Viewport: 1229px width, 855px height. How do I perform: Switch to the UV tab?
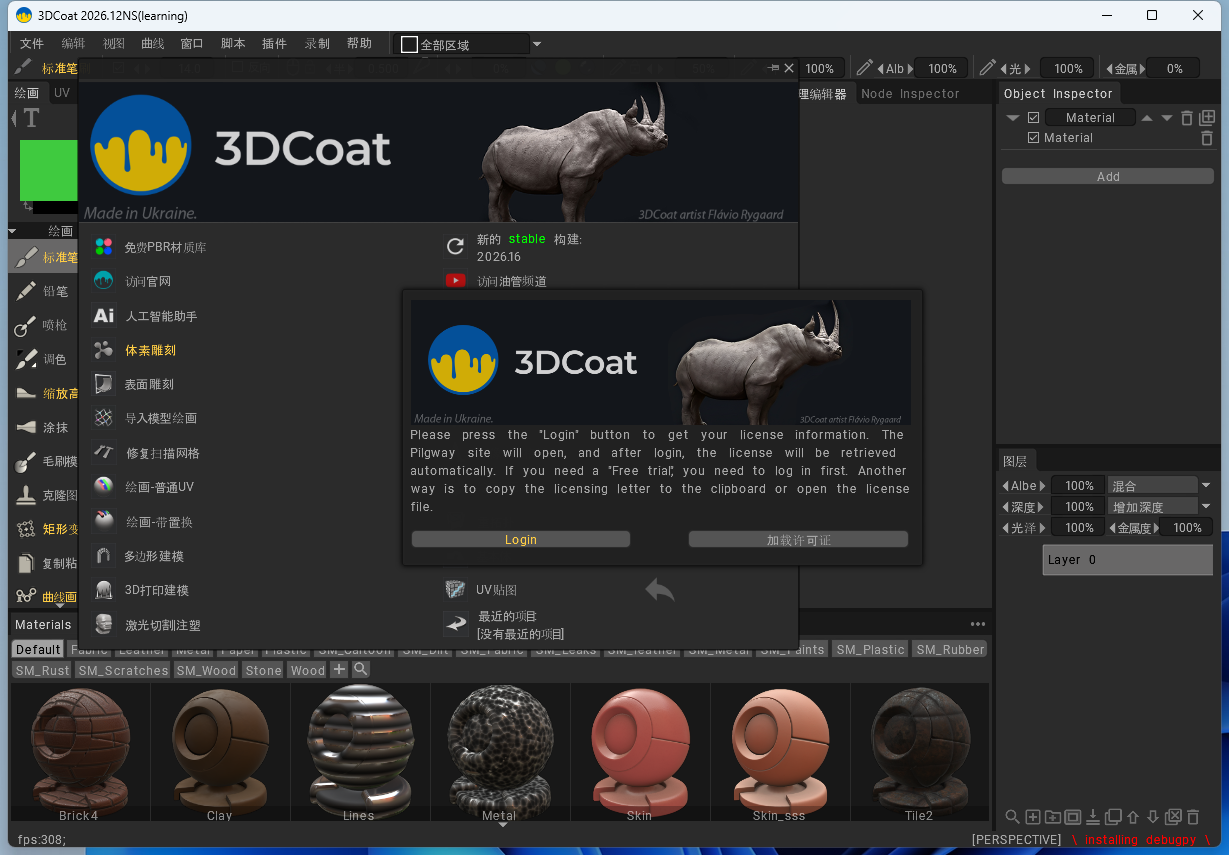(62, 93)
